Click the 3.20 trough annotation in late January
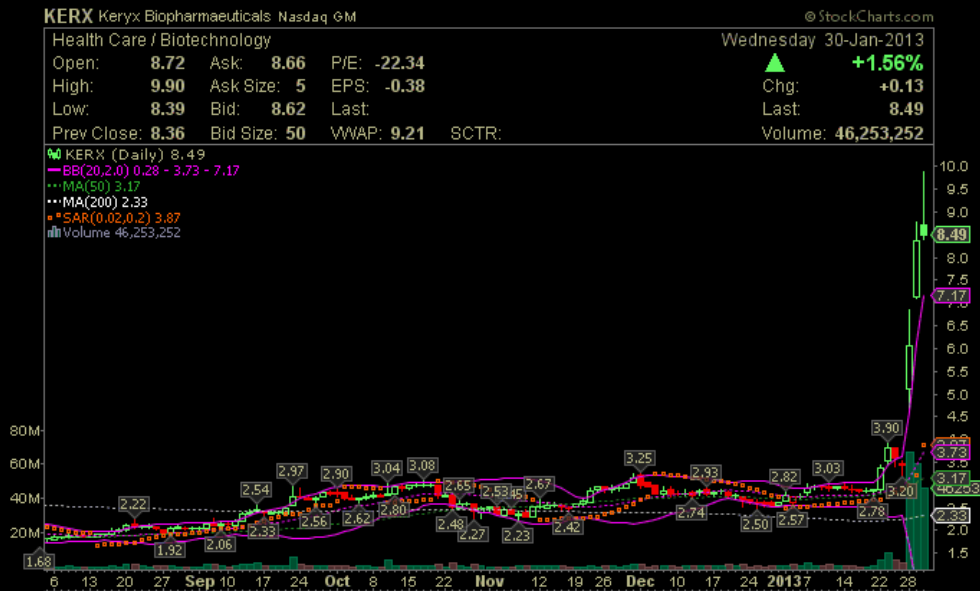 click(x=901, y=490)
